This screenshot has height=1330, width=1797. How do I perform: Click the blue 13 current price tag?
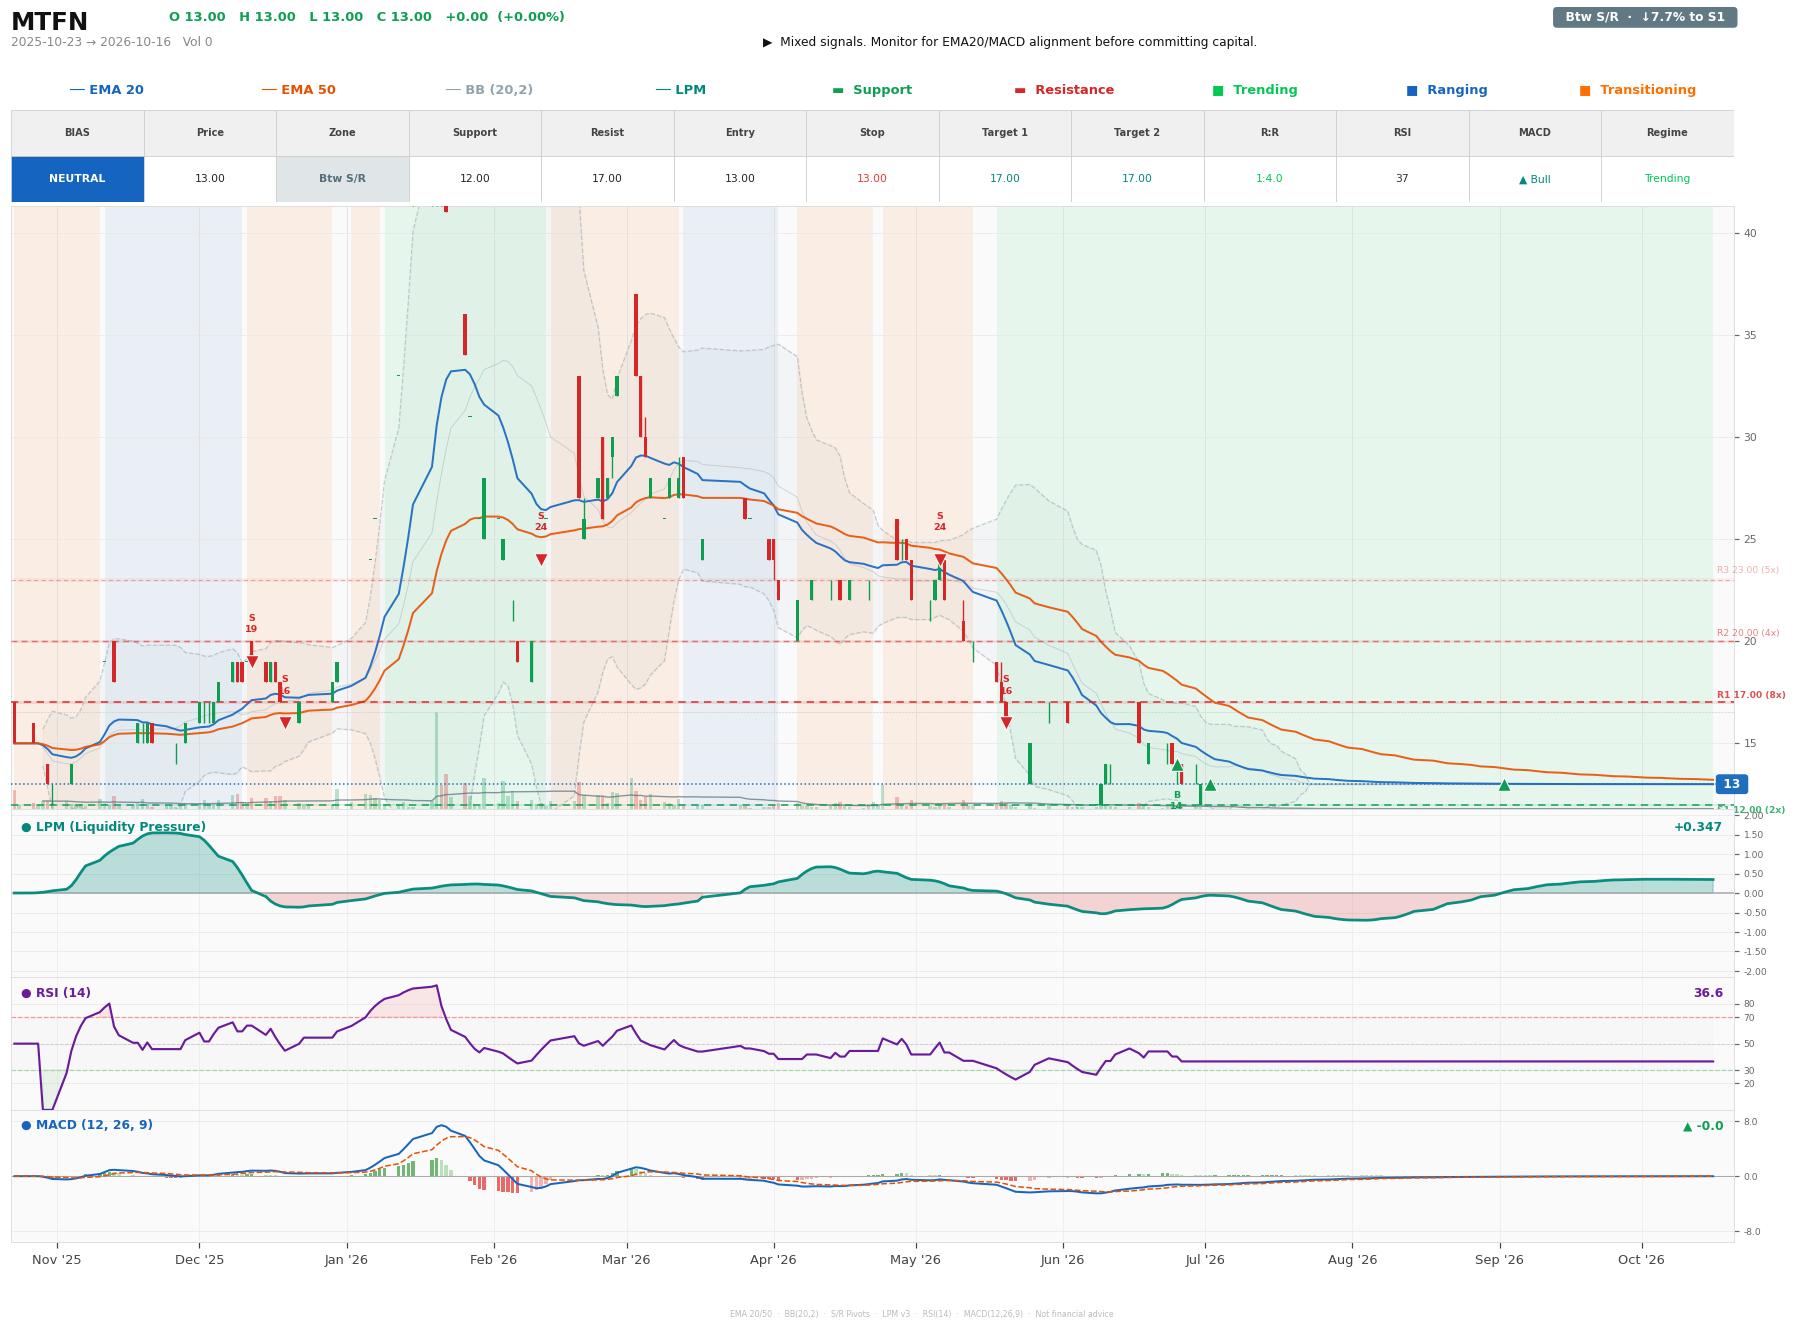tap(1731, 784)
